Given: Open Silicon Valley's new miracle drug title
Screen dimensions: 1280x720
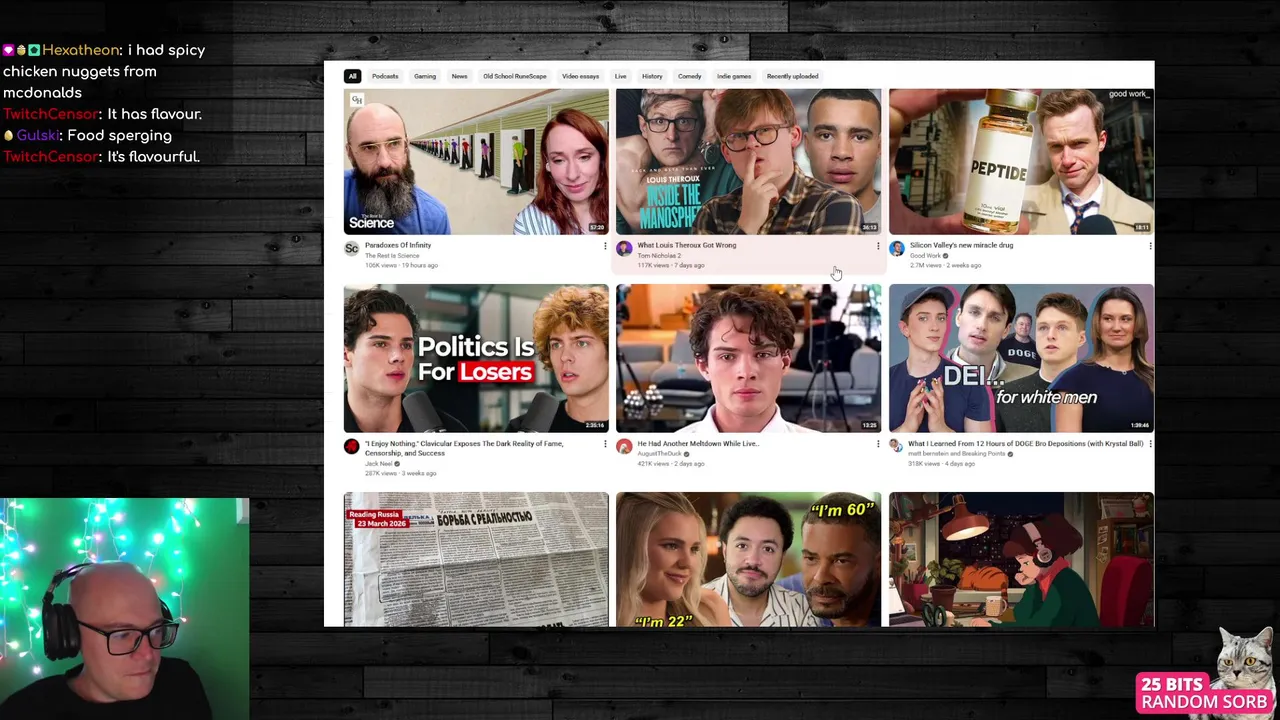Looking at the screenshot, I should [961, 245].
